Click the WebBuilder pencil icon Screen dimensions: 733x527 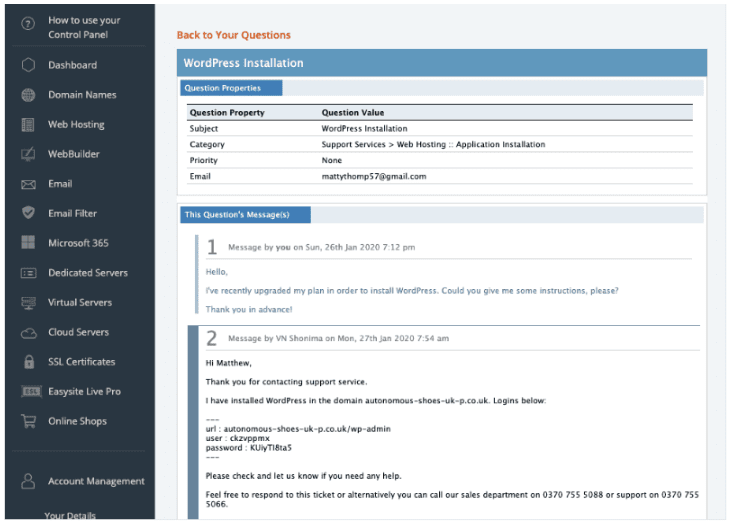pyautogui.click(x=28, y=154)
